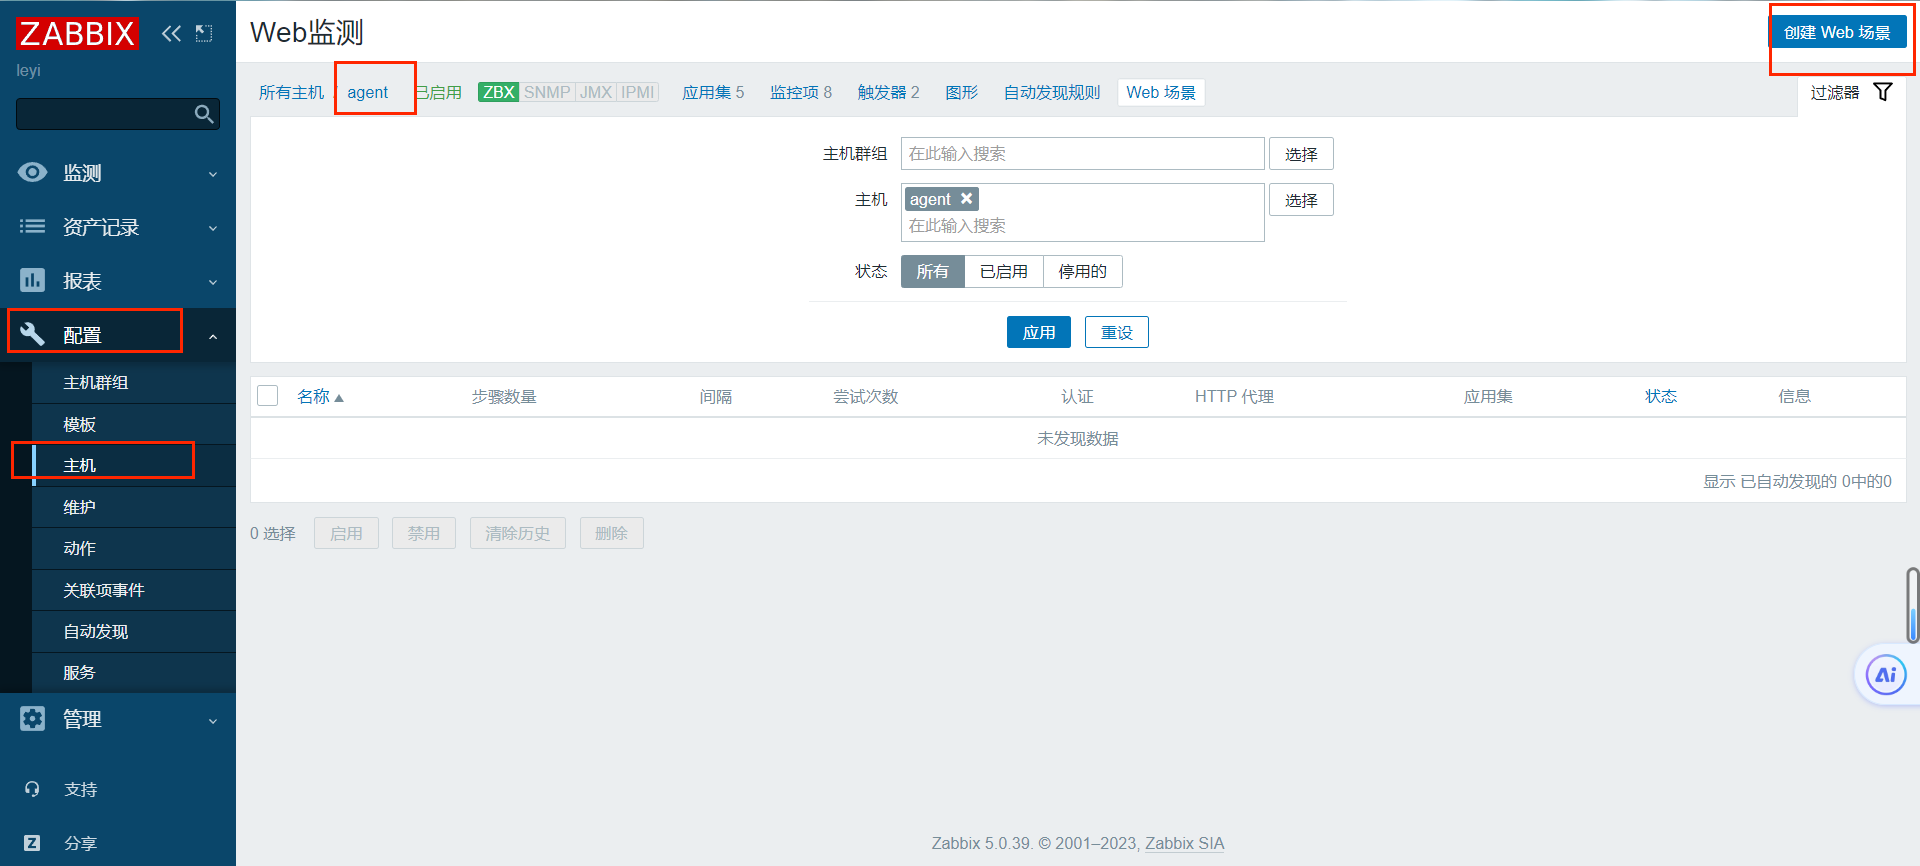Switch to 自动发现规则 tab

tap(1052, 92)
